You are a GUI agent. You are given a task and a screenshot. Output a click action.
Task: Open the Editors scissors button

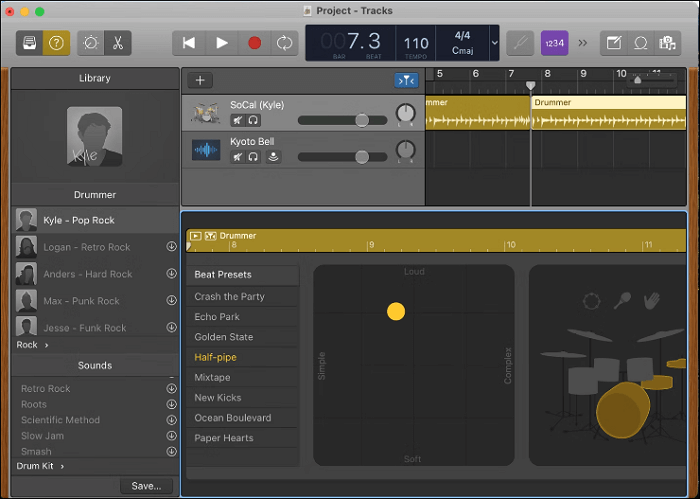[x=118, y=43]
